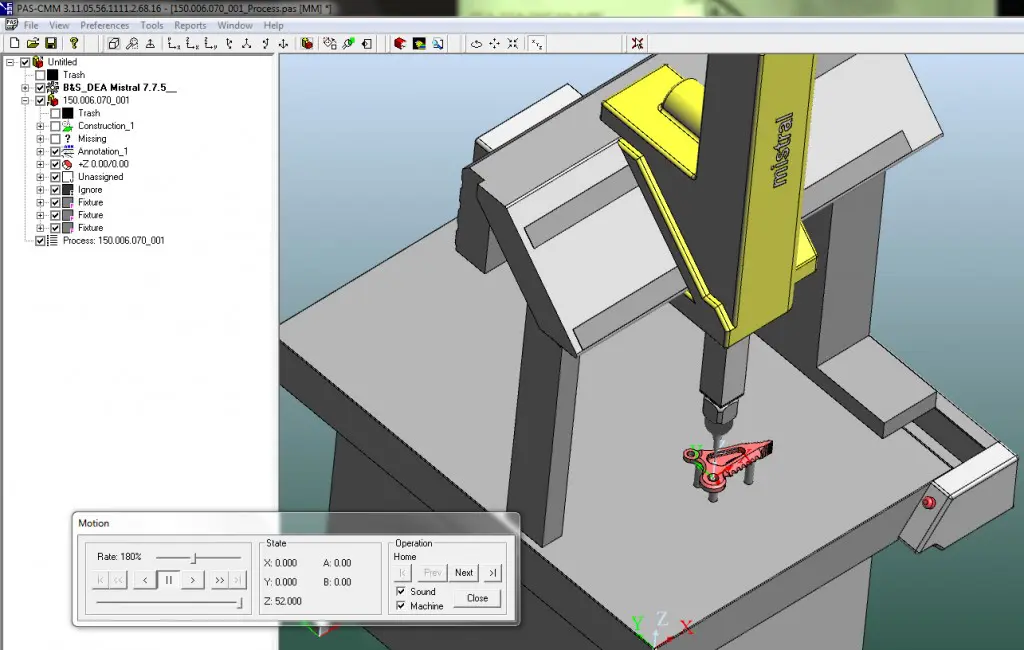Click the red crossed tool icon
Viewport: 1024px width, 650px height.
(x=637, y=44)
